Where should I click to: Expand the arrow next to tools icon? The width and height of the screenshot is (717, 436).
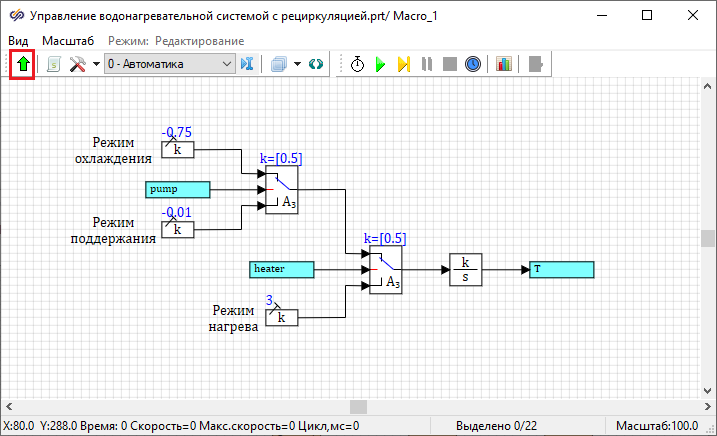click(96, 64)
